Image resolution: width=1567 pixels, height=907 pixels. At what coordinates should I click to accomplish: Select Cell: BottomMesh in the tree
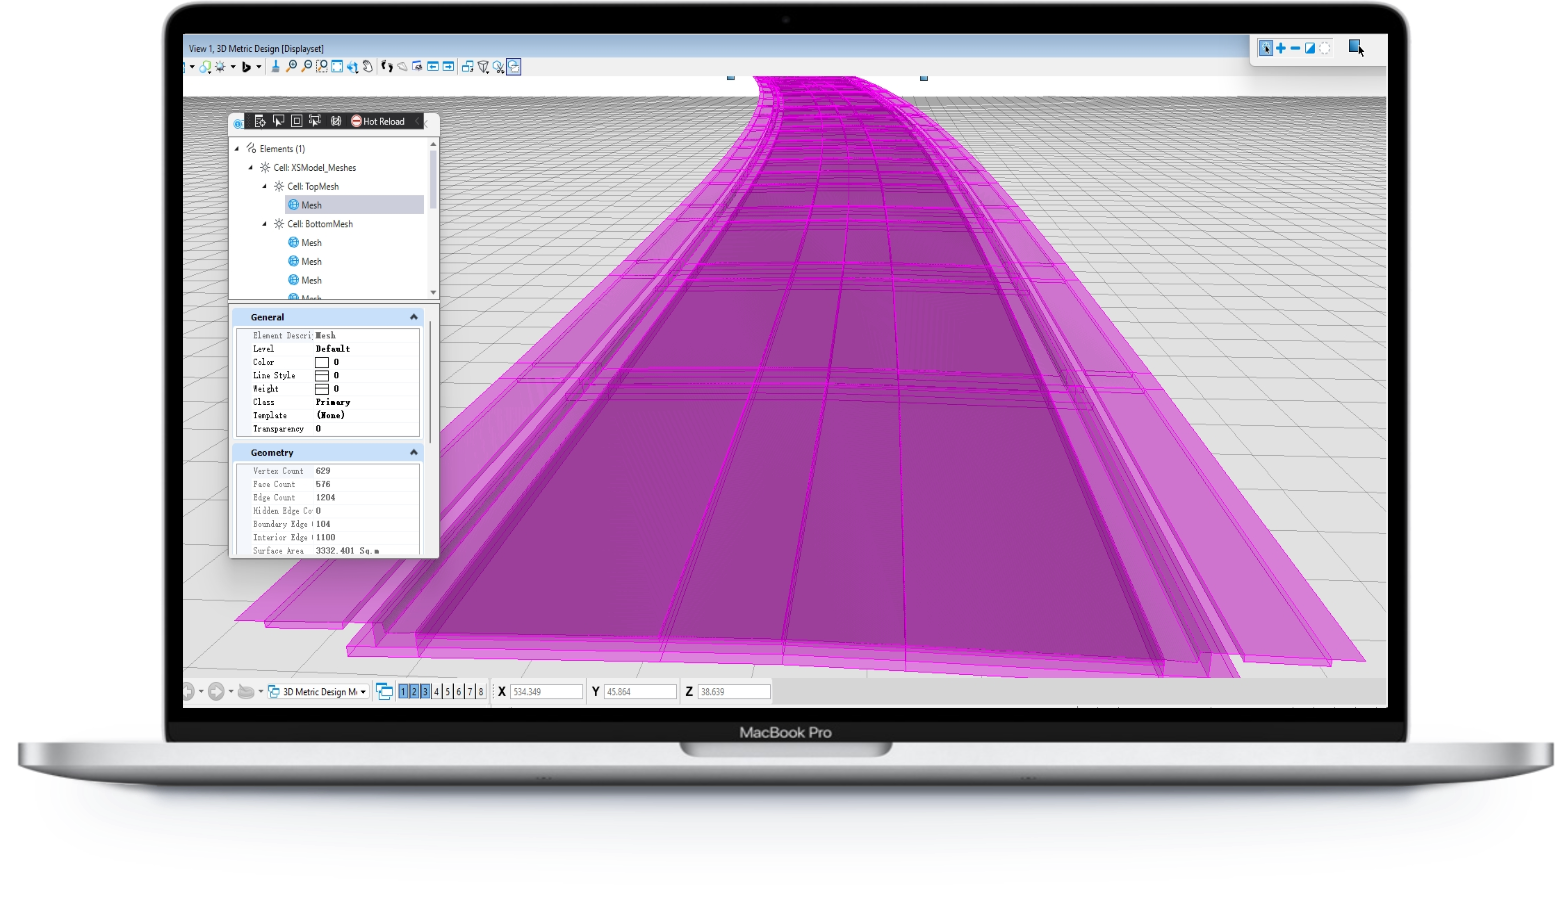click(319, 224)
